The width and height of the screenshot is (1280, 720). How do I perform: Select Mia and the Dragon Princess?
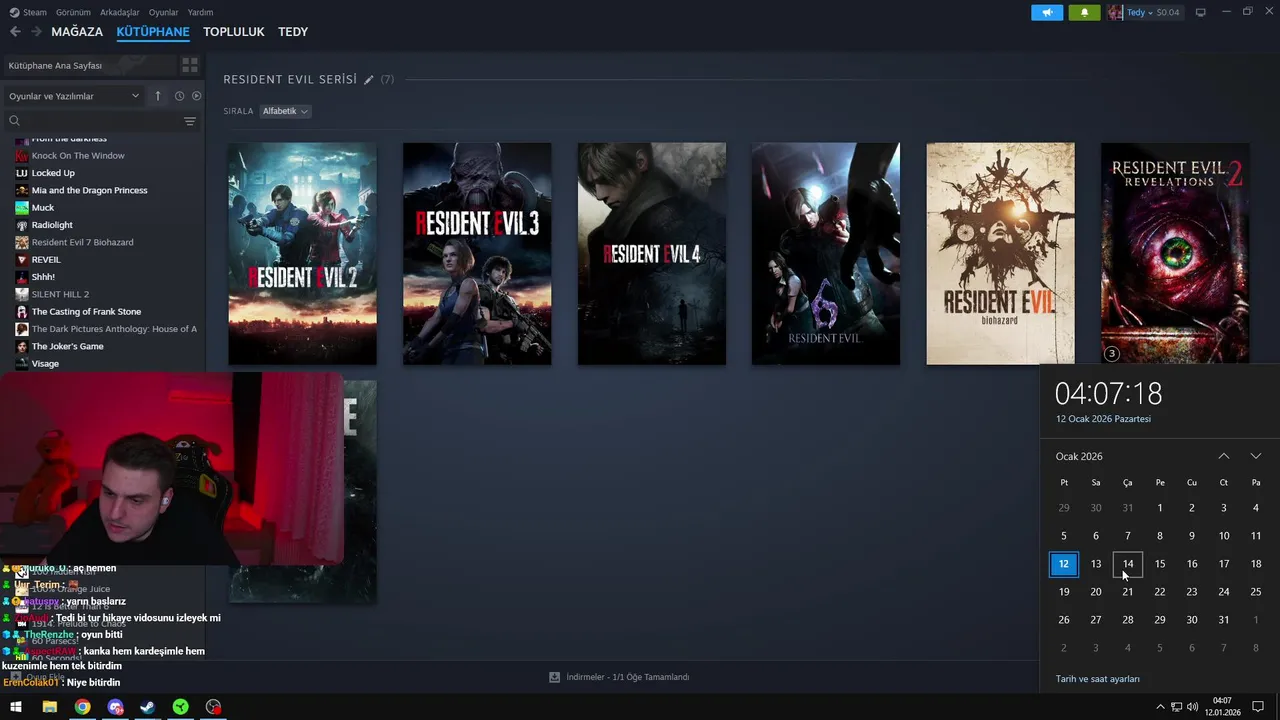click(89, 190)
